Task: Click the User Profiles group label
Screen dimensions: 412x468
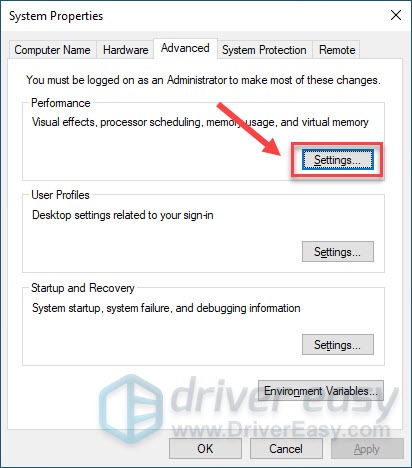Action: (60, 195)
